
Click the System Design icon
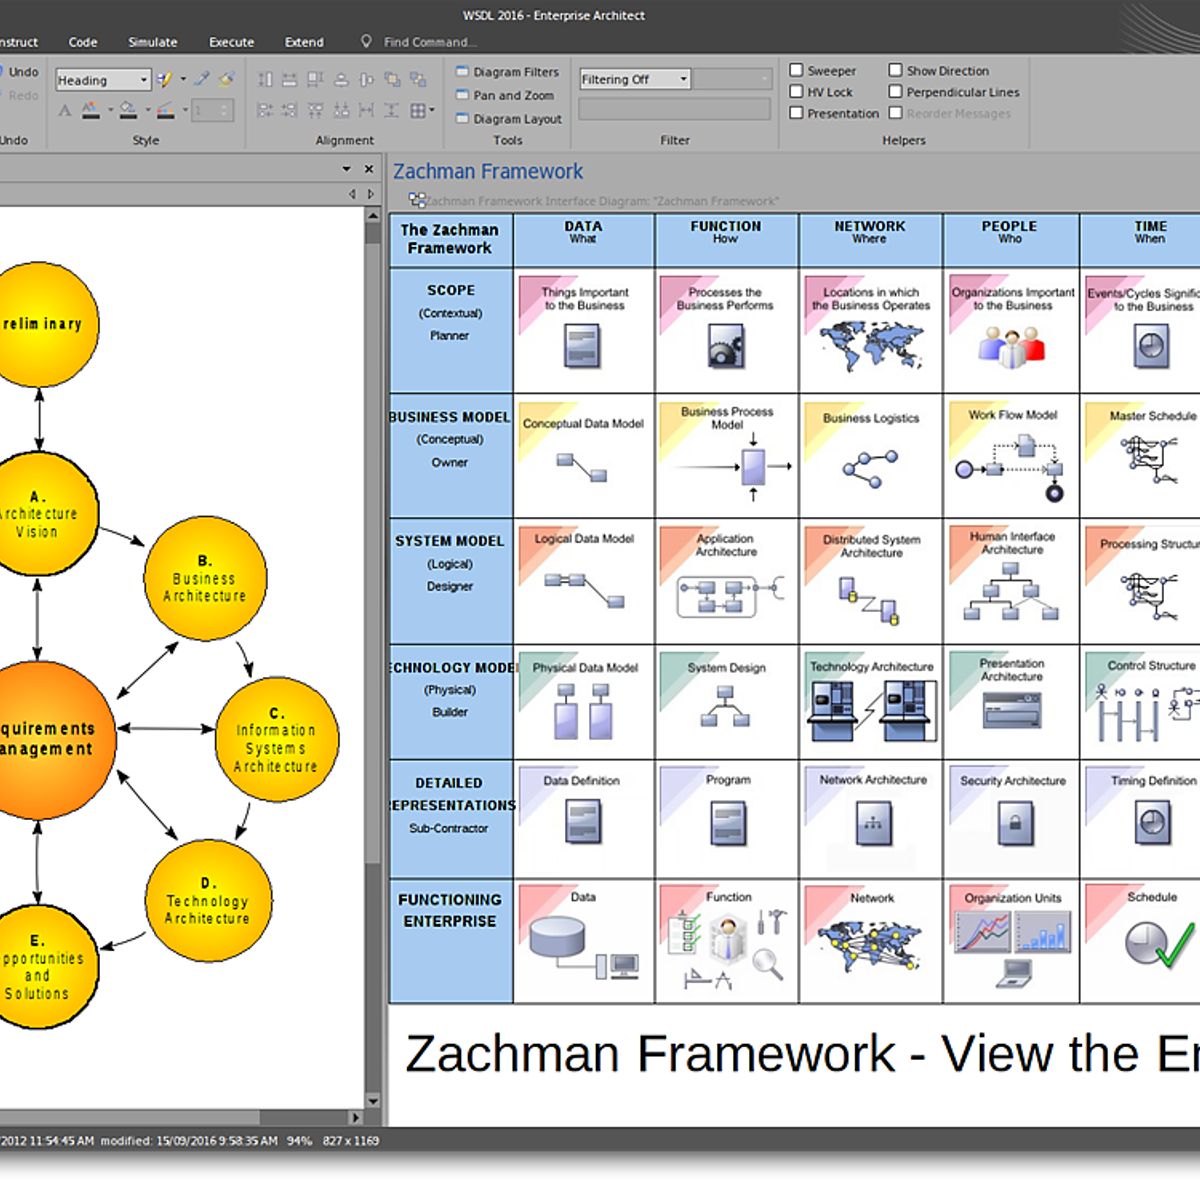(726, 706)
